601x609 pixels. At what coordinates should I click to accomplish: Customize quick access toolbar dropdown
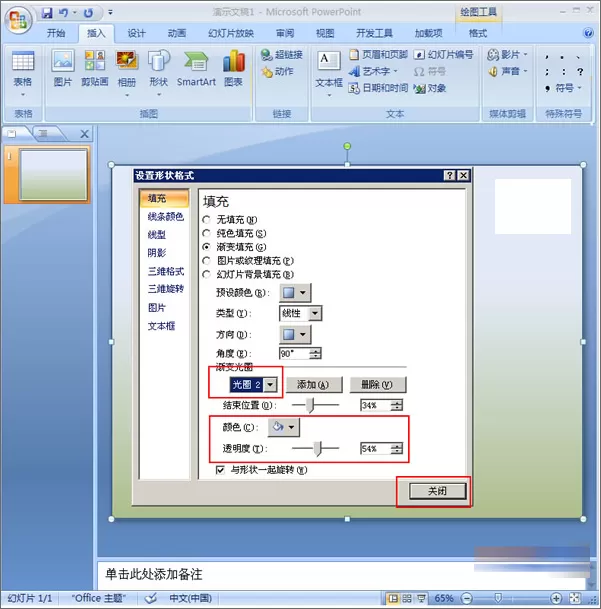click(x=110, y=13)
